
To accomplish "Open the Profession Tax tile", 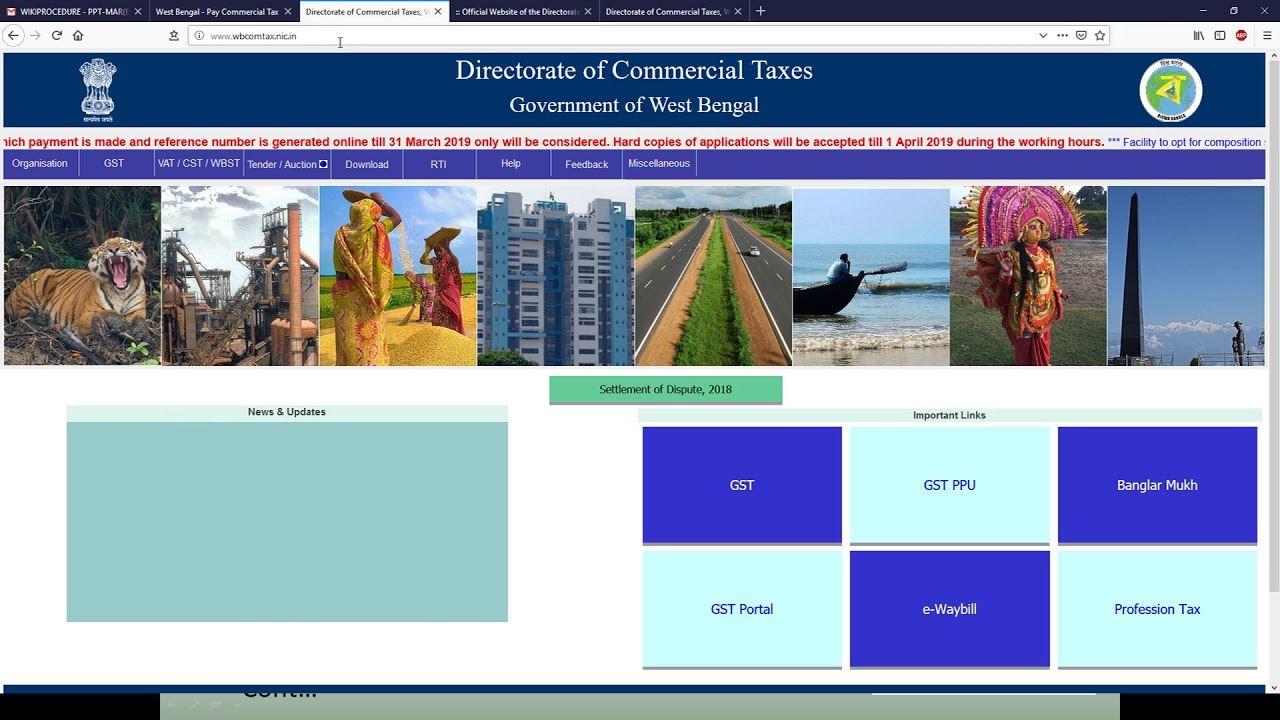I will [1157, 609].
